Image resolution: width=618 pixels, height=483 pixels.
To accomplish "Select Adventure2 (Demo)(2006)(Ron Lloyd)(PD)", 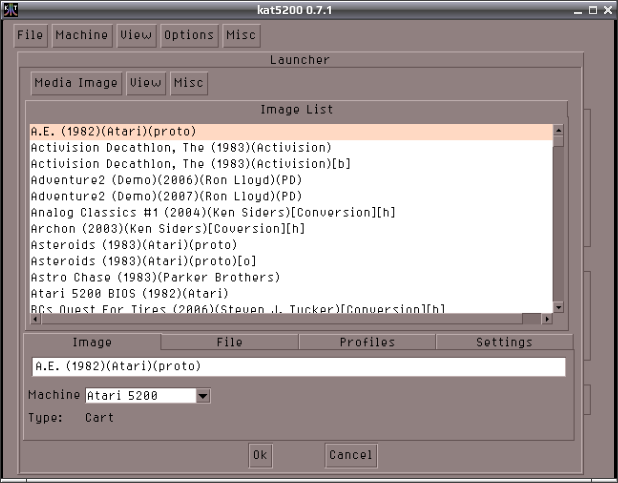I will tap(291, 180).
